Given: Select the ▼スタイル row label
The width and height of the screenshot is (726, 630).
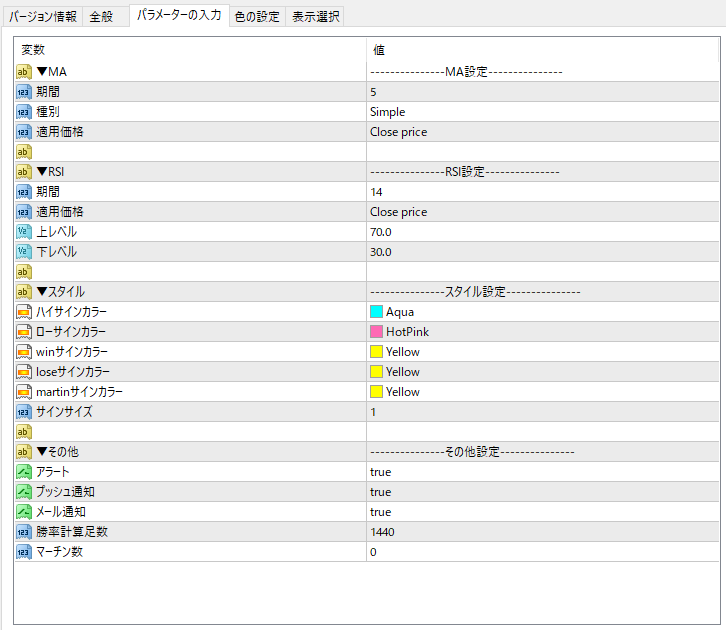Looking at the screenshot, I should click(61, 292).
